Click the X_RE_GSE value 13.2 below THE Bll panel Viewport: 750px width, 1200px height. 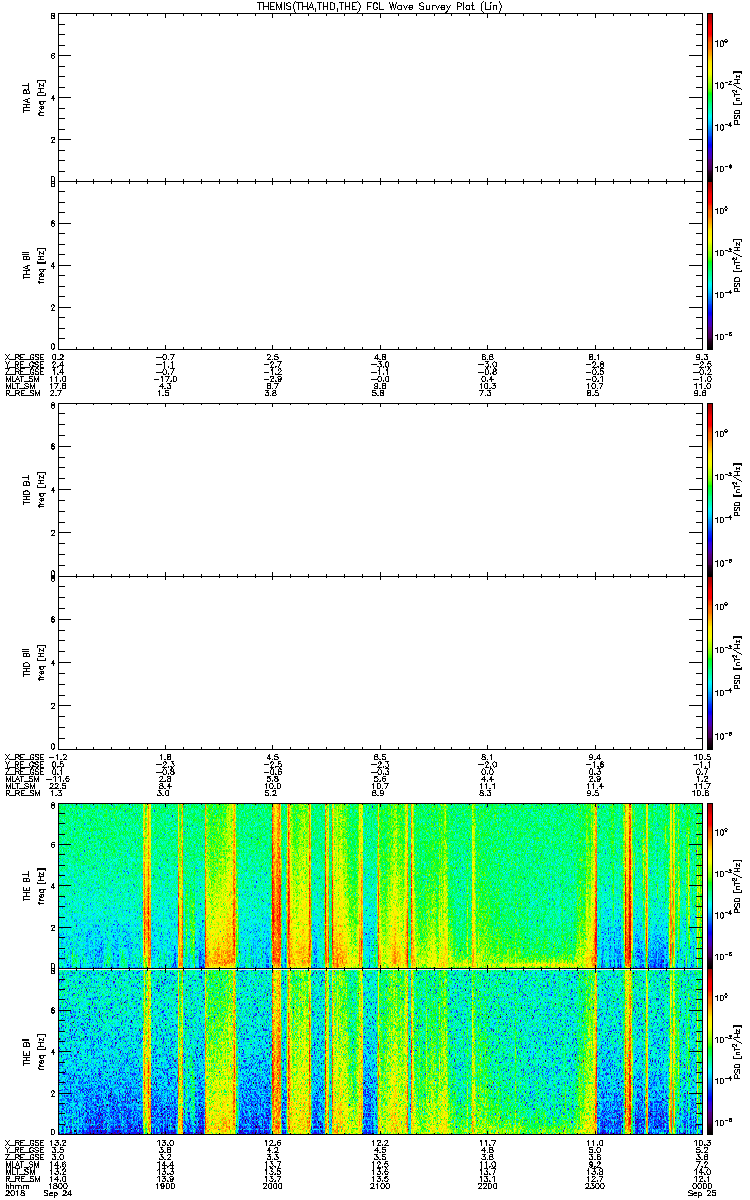coord(57,1142)
